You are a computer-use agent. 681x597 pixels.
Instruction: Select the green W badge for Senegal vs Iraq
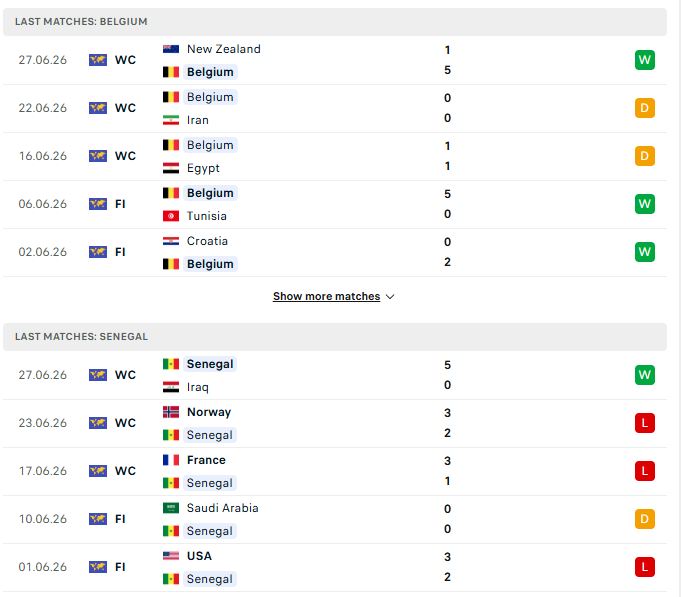(x=645, y=375)
